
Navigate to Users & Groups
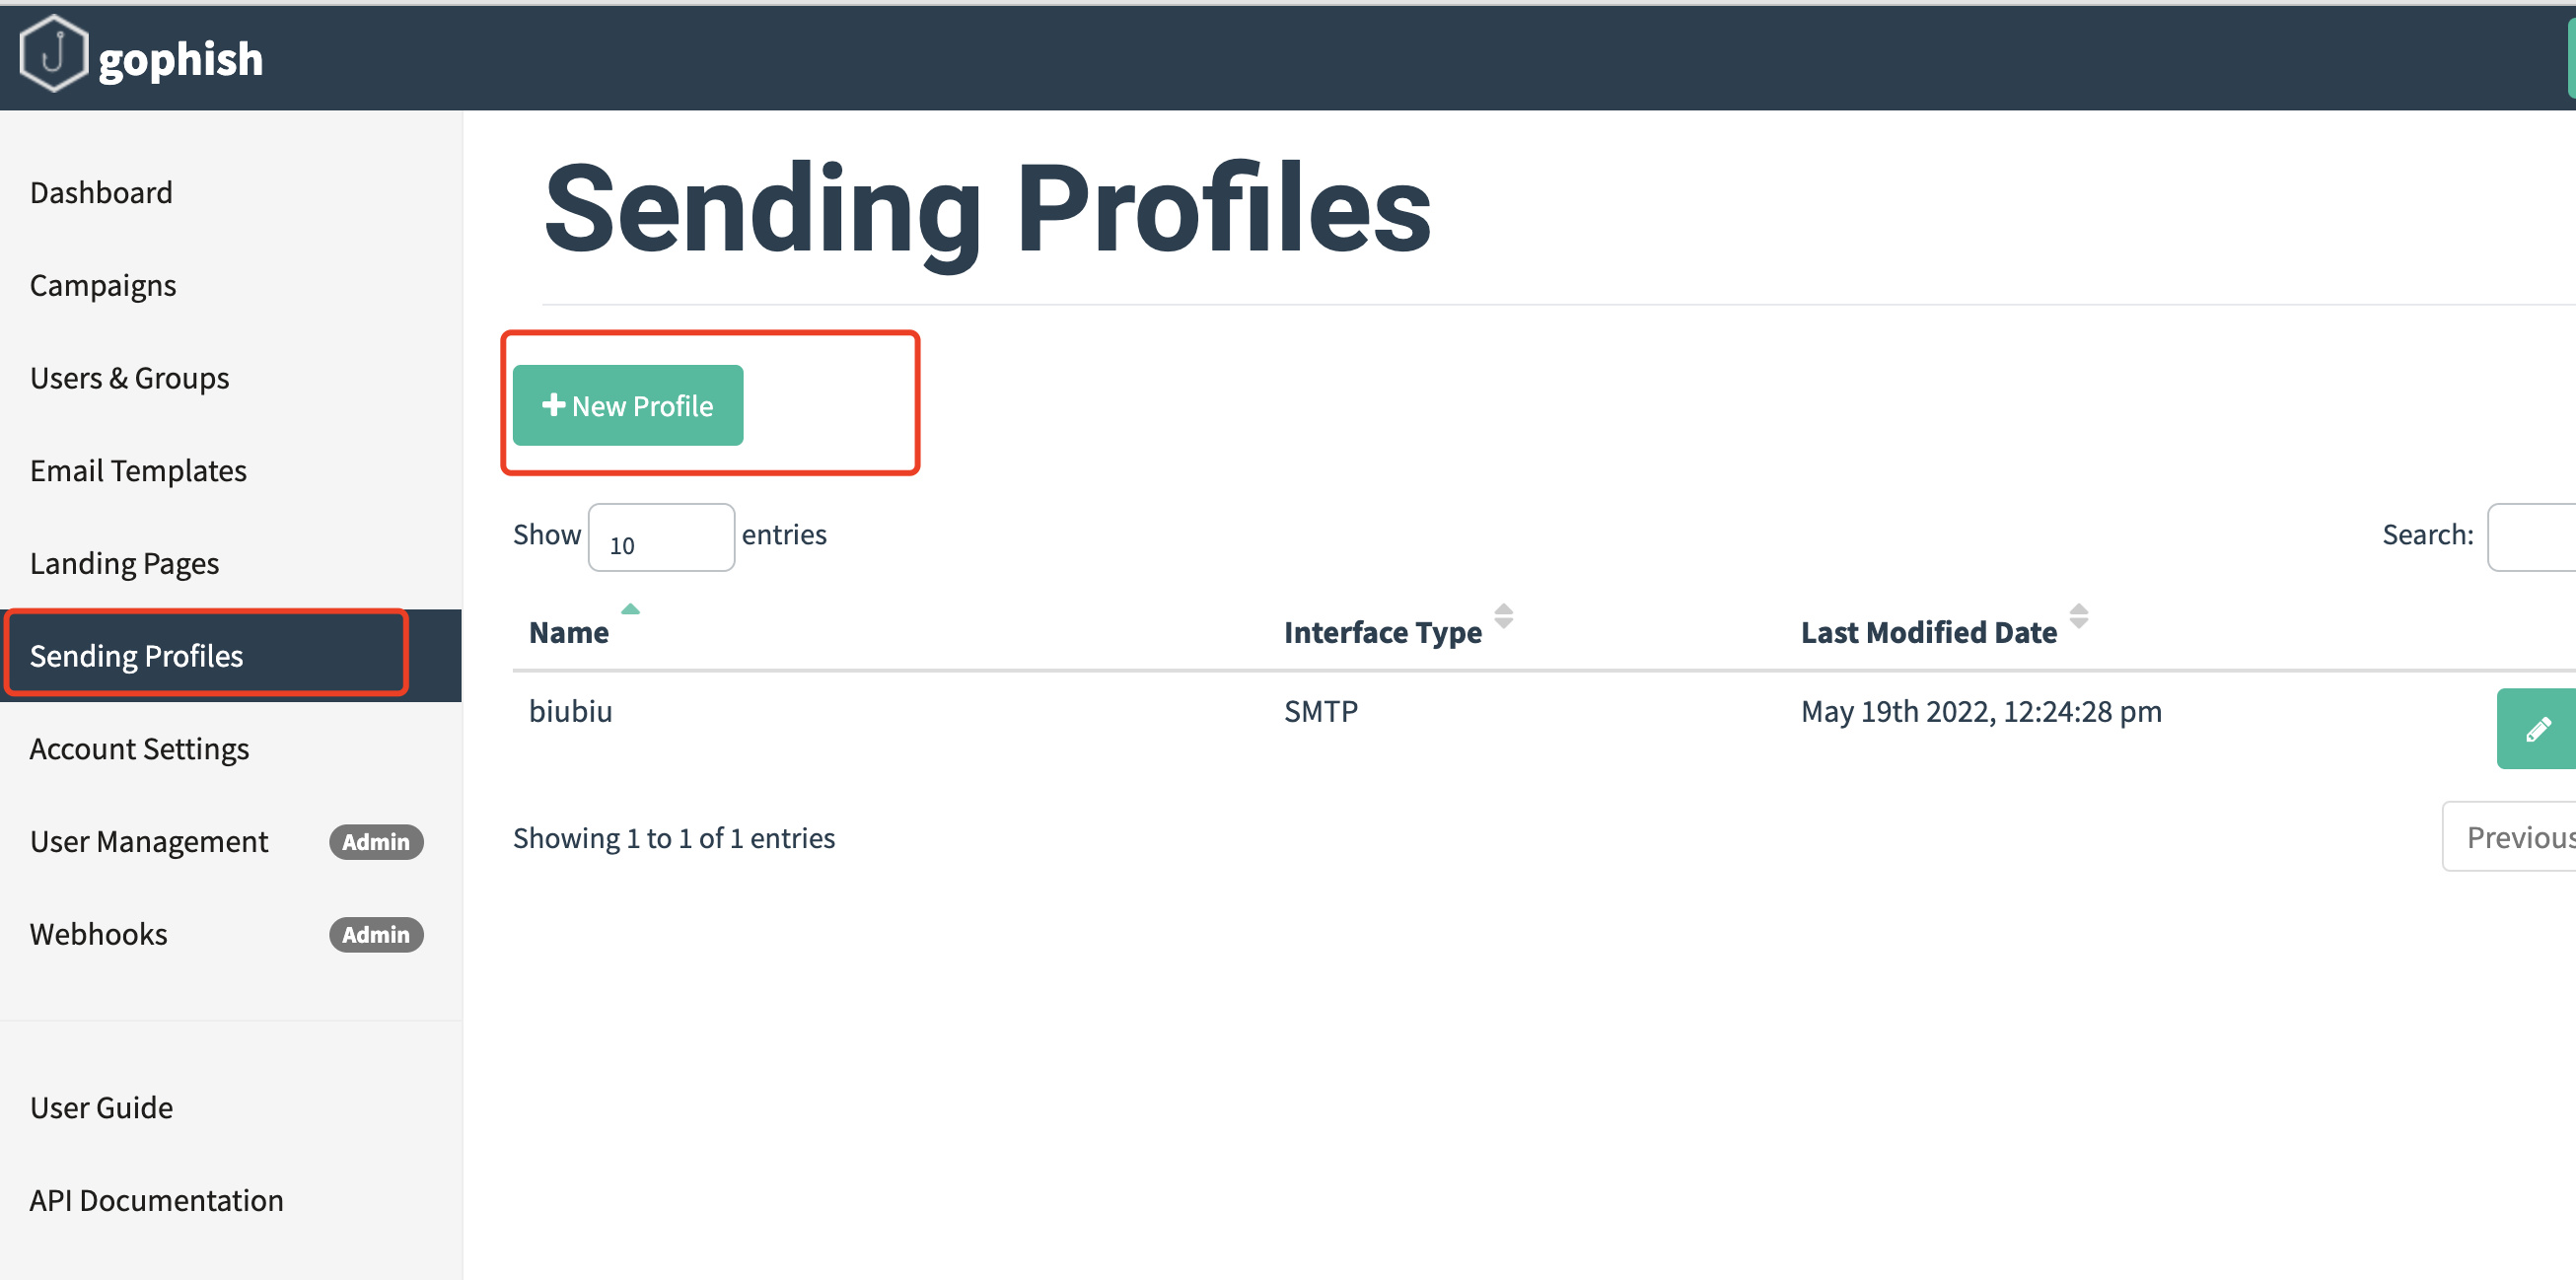pyautogui.click(x=129, y=378)
